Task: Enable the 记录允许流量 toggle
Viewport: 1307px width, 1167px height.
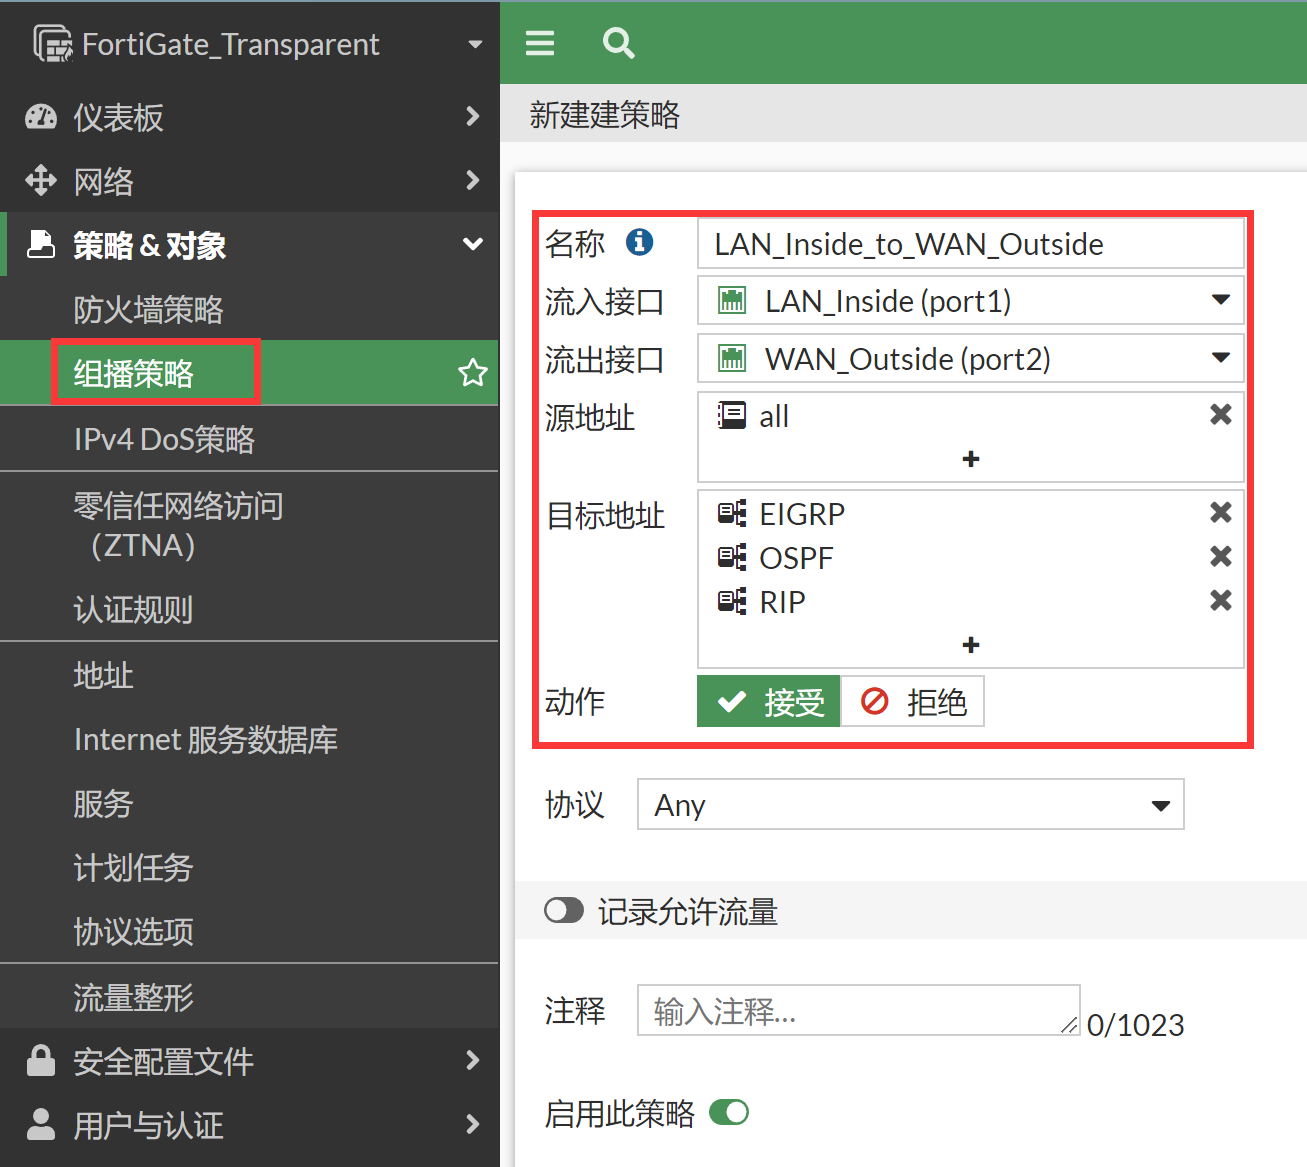Action: point(564,911)
